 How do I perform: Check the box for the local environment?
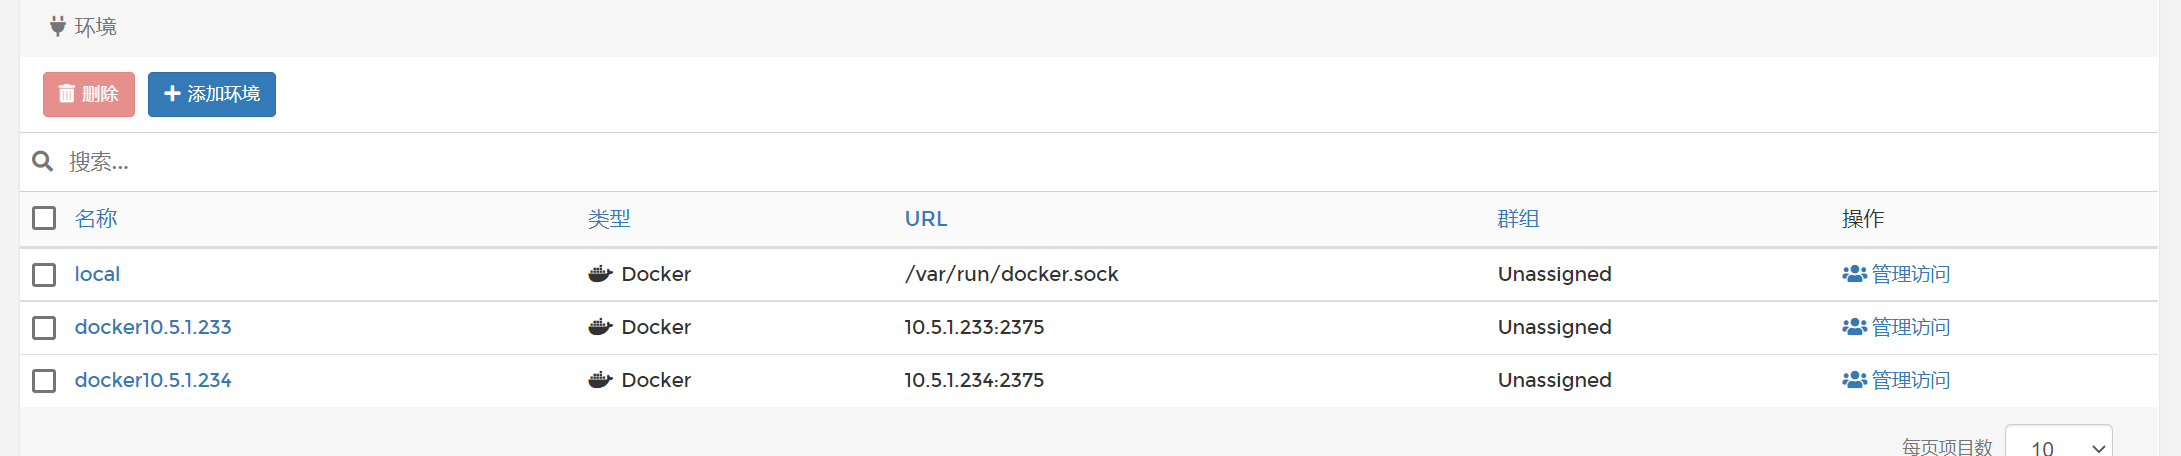click(44, 274)
